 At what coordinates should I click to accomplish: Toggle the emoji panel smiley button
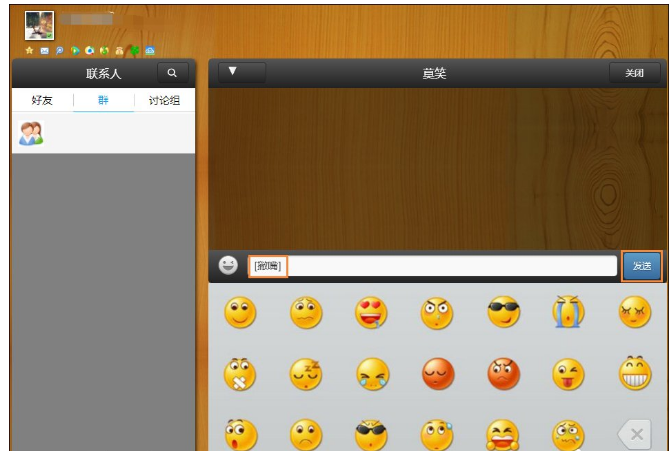[228, 265]
